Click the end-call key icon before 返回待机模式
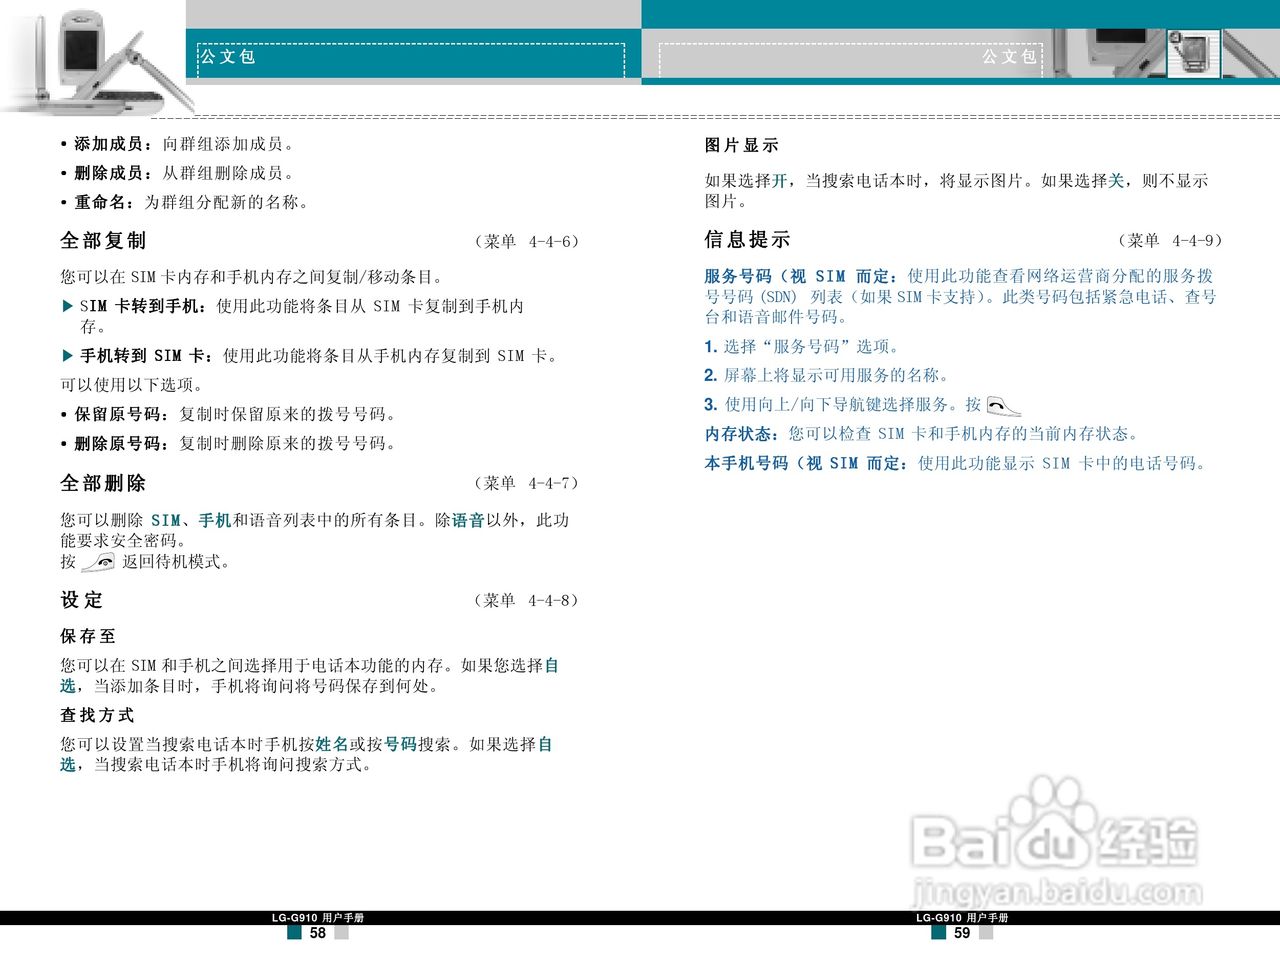 pos(98,563)
